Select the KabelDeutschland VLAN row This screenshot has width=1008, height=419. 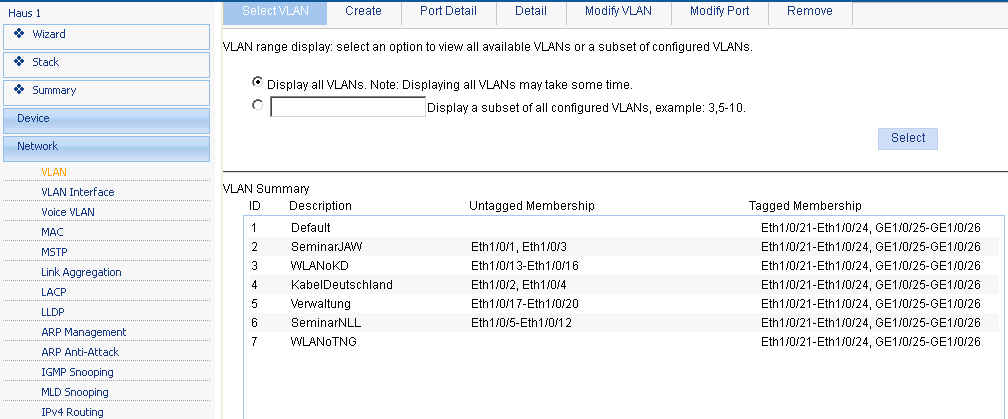[x=616, y=285]
